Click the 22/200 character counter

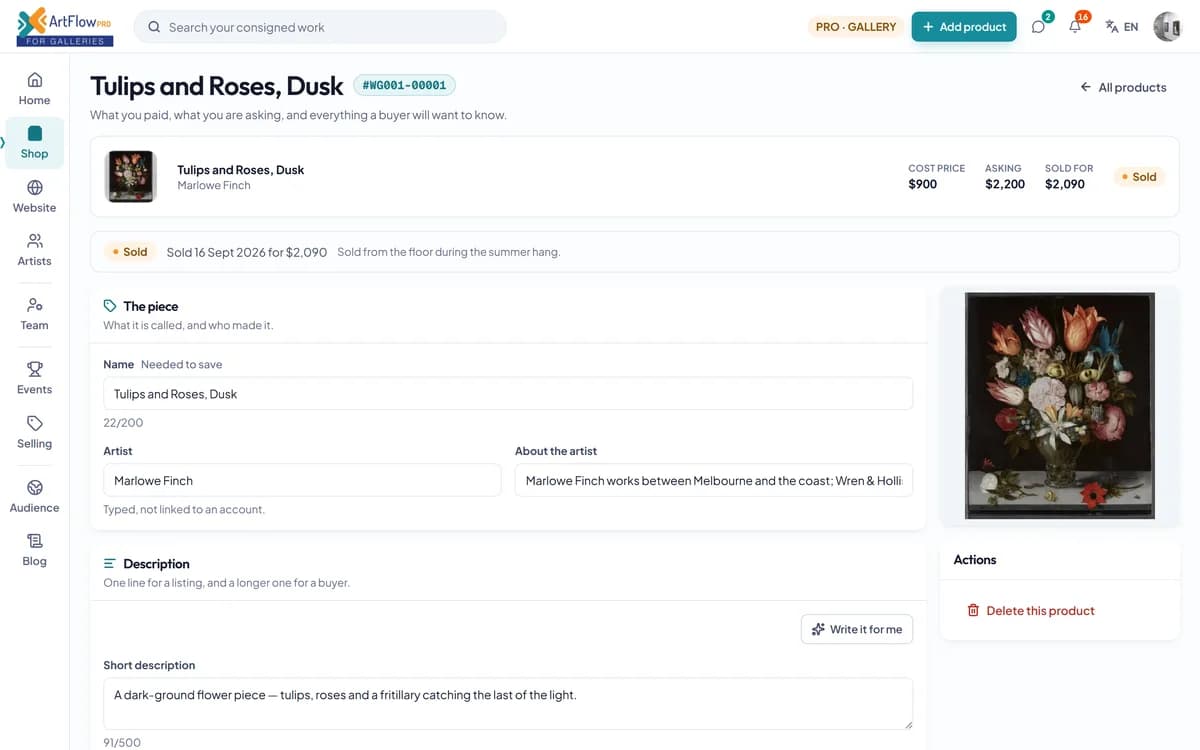pos(123,423)
